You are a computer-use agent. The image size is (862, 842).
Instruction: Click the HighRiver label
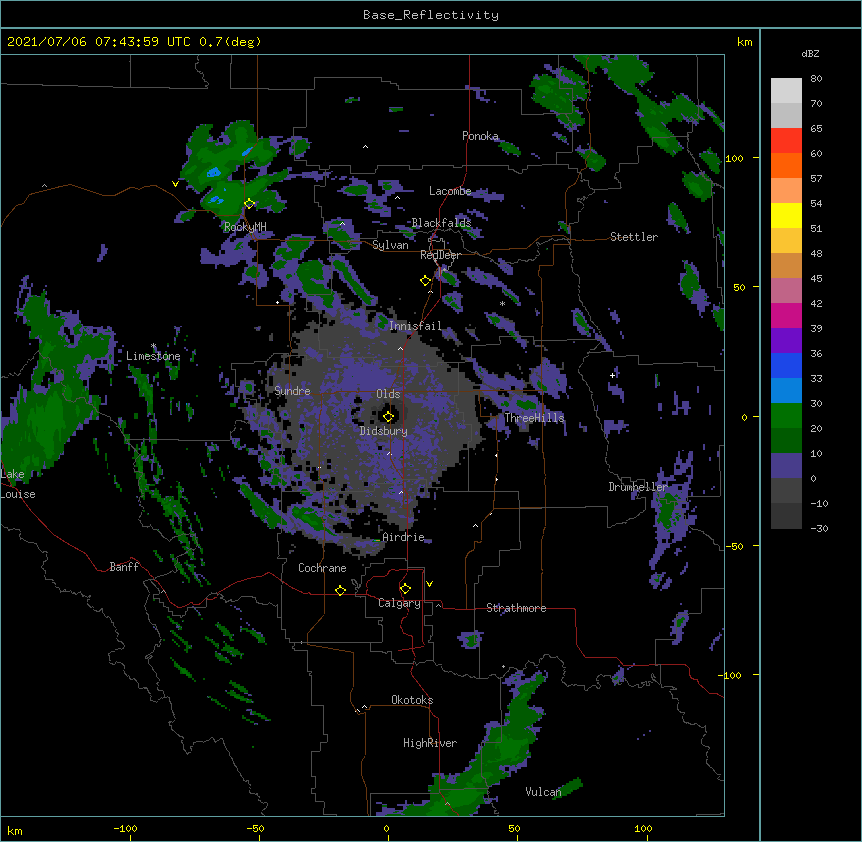tap(430, 743)
